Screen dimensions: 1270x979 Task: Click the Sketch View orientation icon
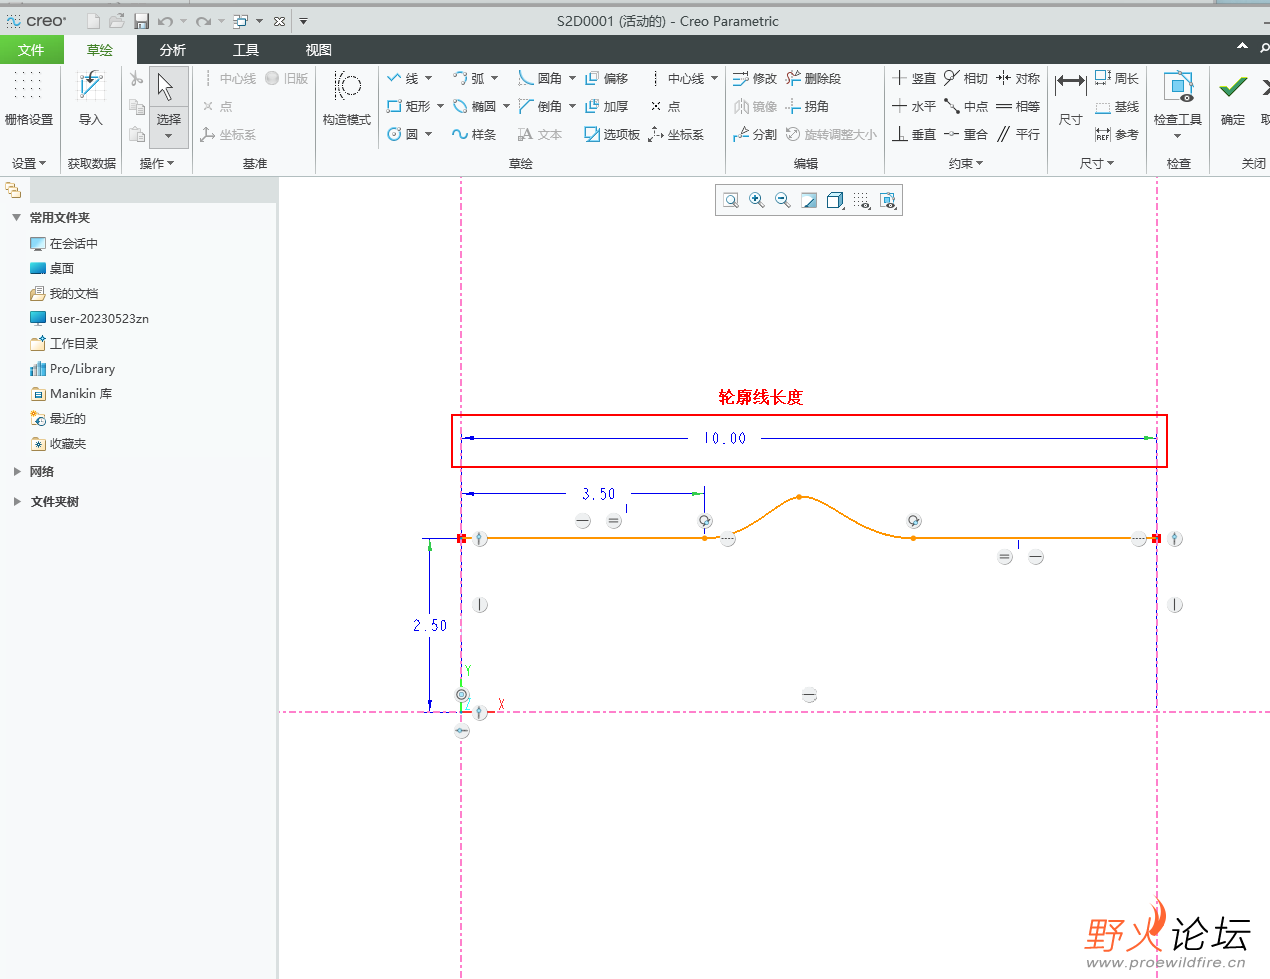(x=809, y=201)
